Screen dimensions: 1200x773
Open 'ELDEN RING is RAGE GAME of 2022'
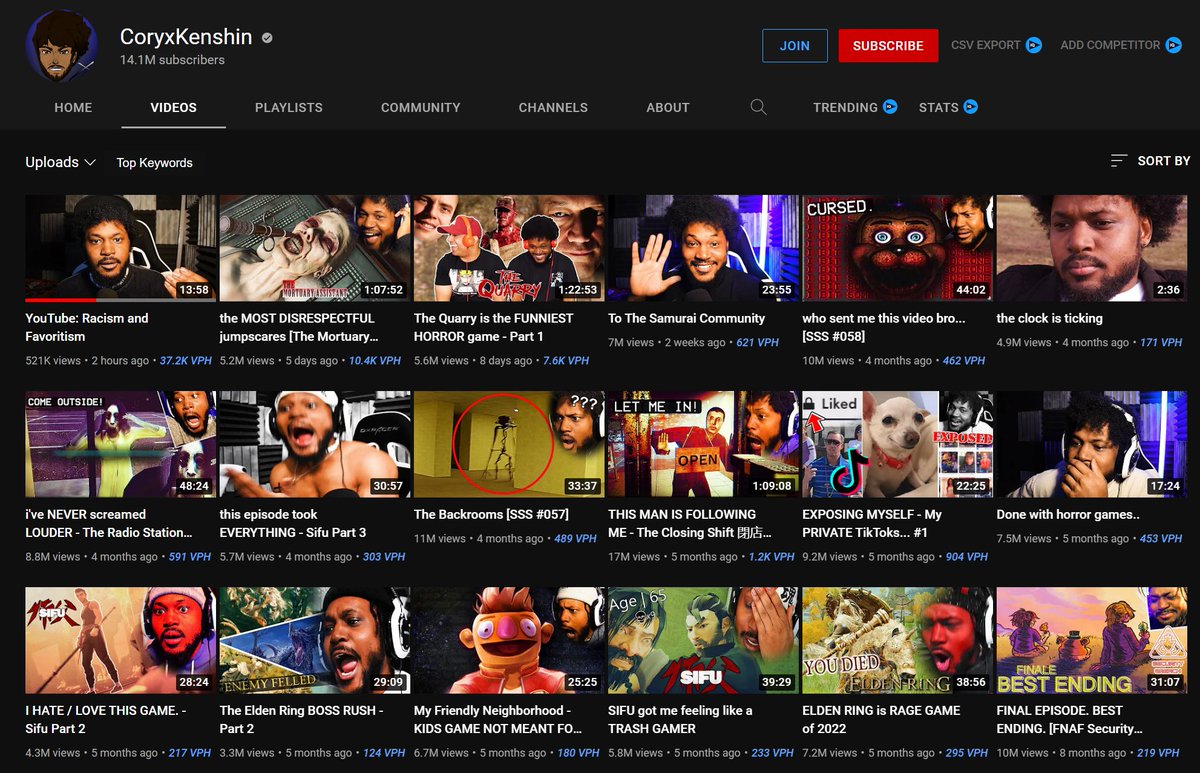pyautogui.click(x=881, y=719)
